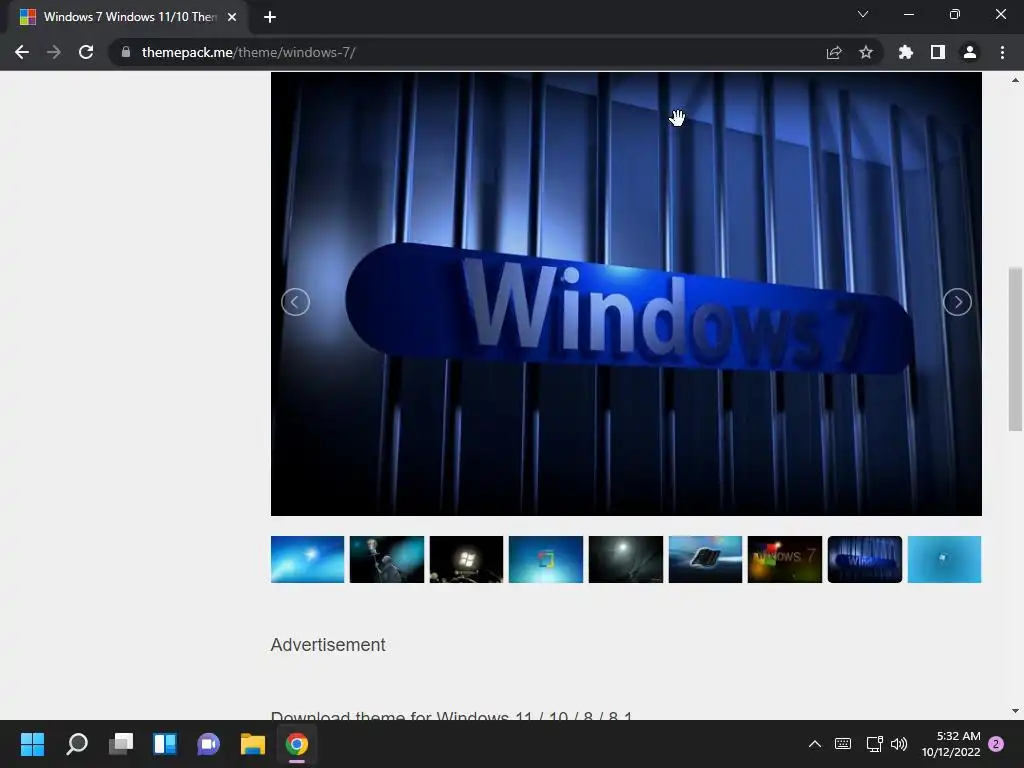Launch Teams Chat from the taskbar
Viewport: 1024px width, 768px height.
[209, 744]
